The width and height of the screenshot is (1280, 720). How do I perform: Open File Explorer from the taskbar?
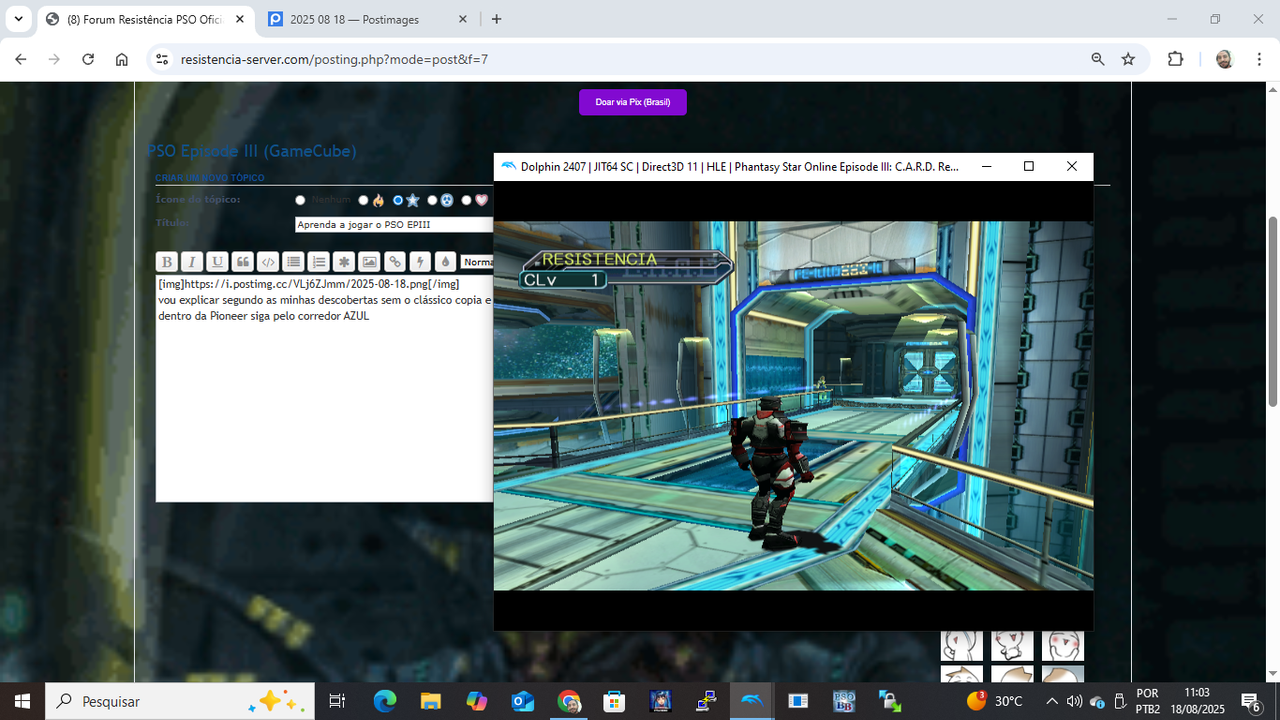[431, 701]
